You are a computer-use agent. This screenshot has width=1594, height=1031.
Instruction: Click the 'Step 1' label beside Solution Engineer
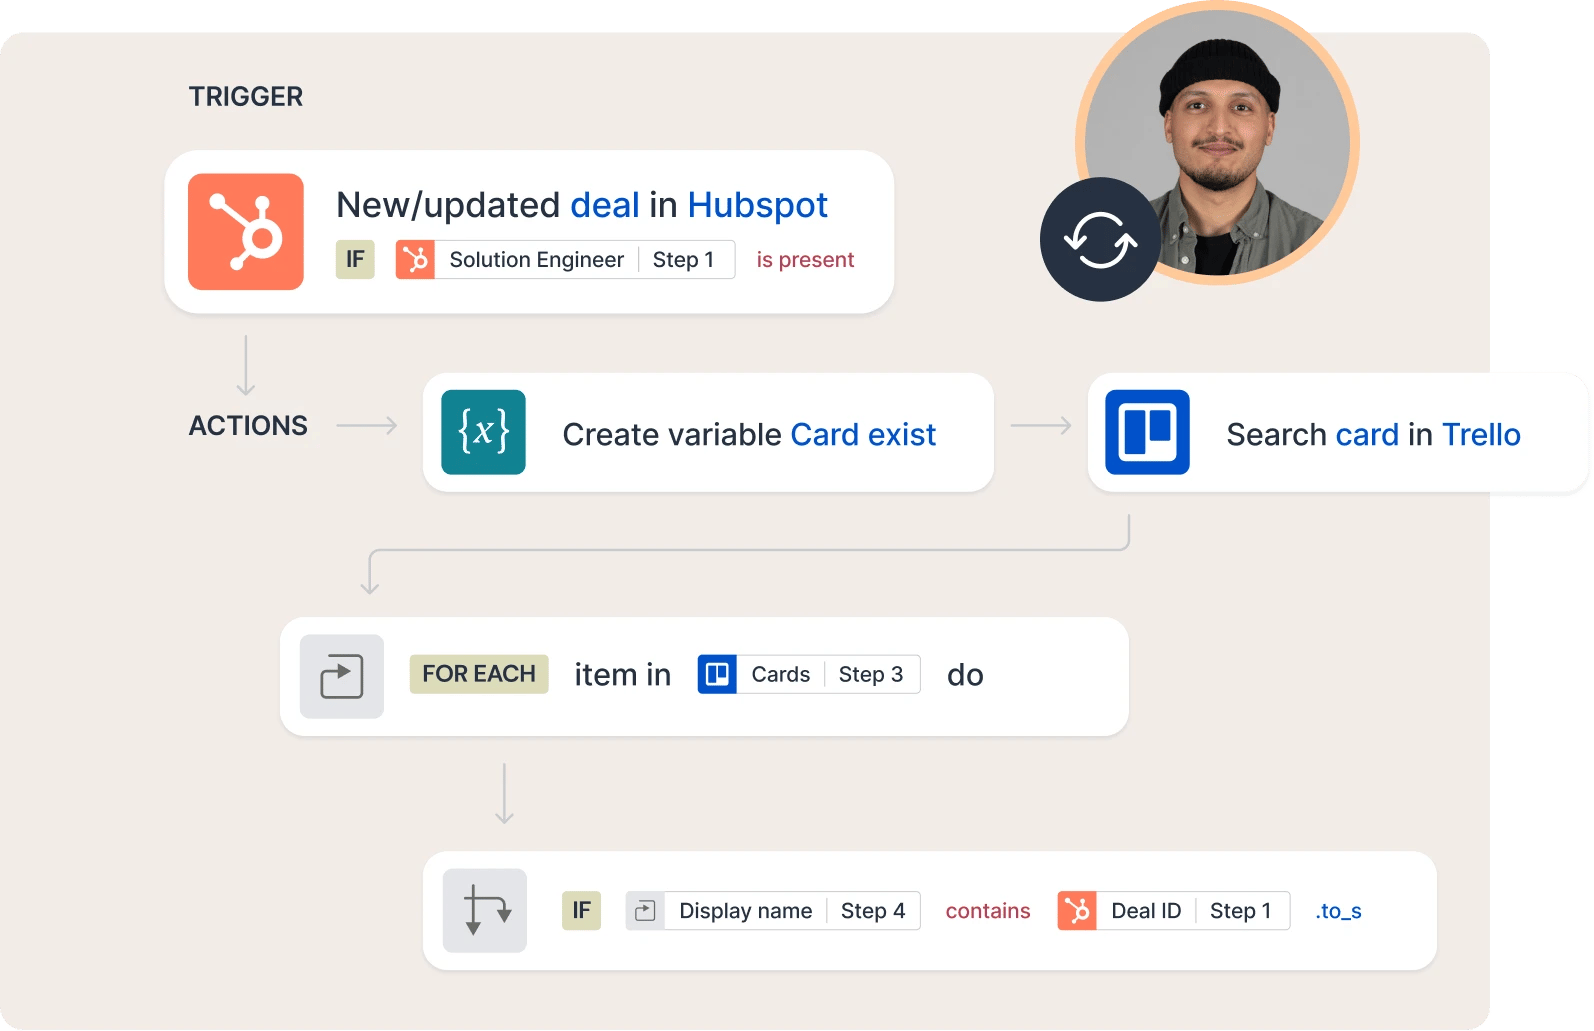(x=683, y=260)
